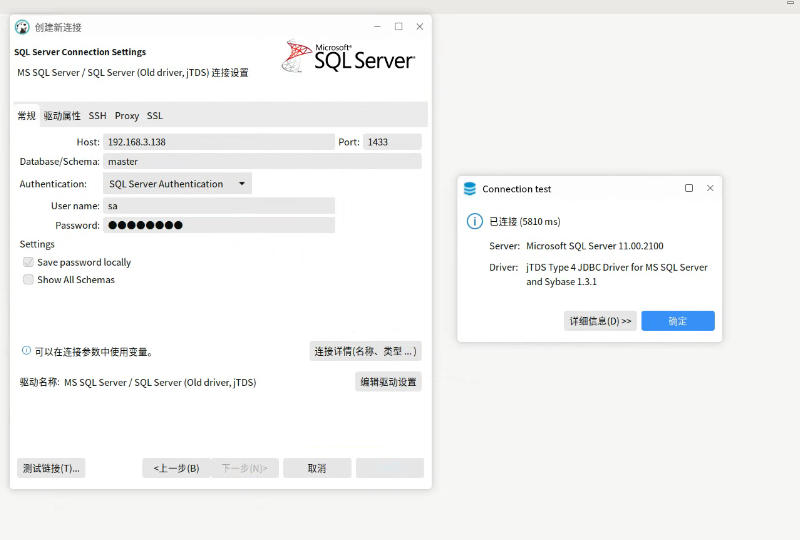Open the Proxy tab
Image resolution: width=800 pixels, height=540 pixels.
[127, 116]
